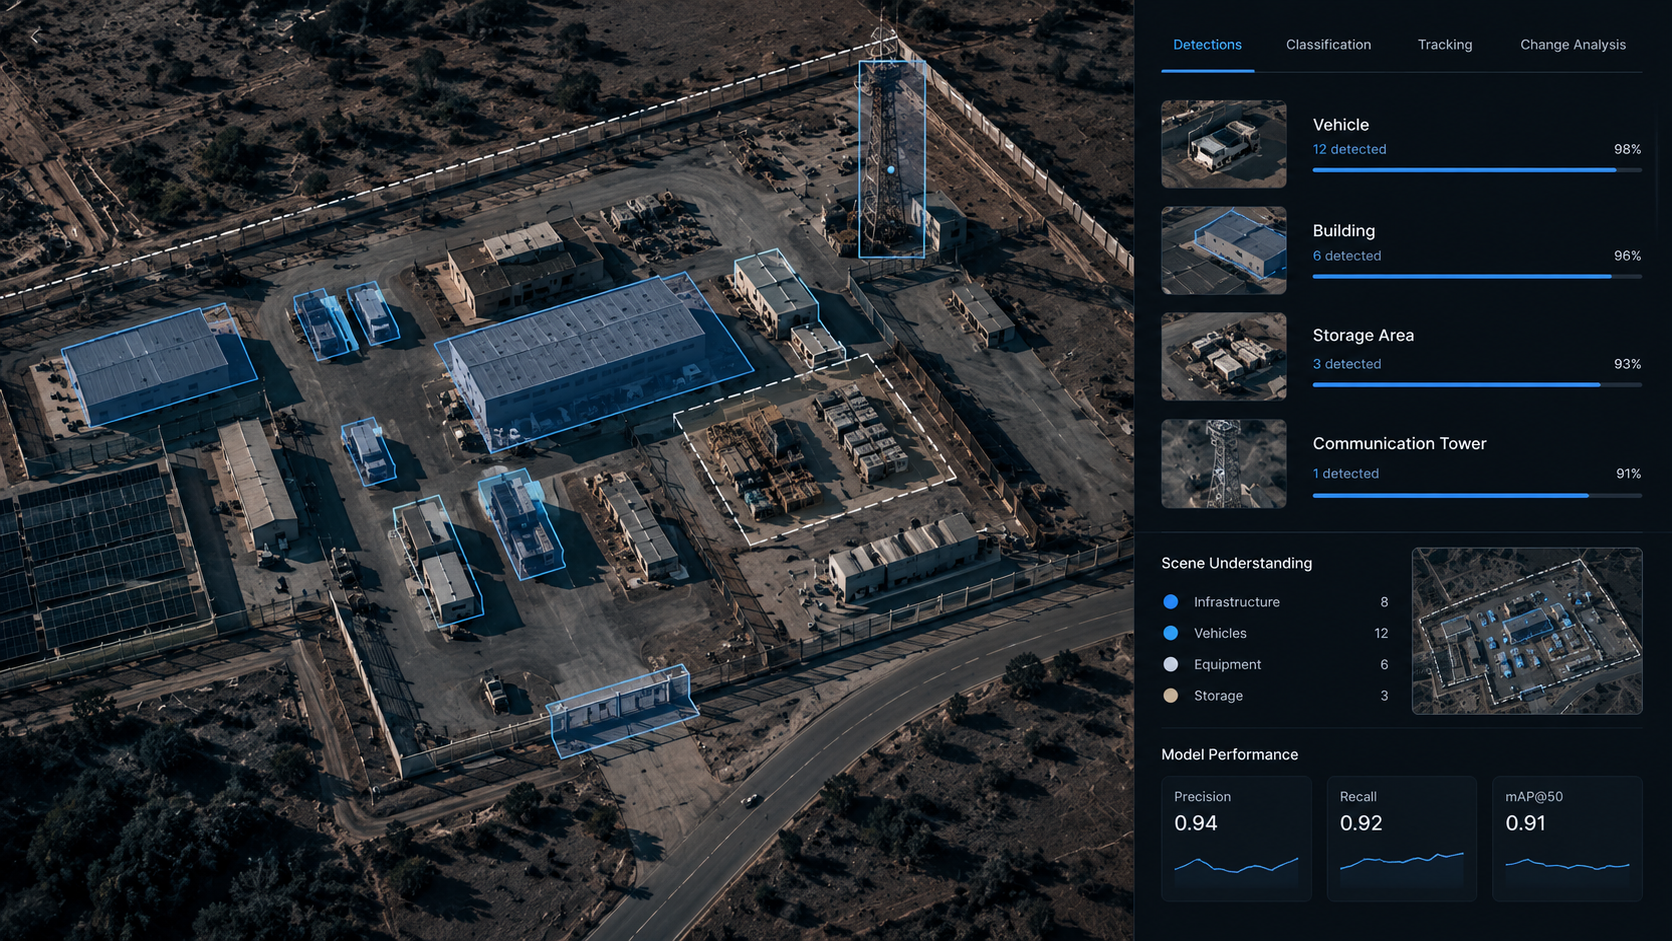Click the 'Vehicle' class title
Image resolution: width=1672 pixels, height=941 pixels.
pyautogui.click(x=1341, y=125)
